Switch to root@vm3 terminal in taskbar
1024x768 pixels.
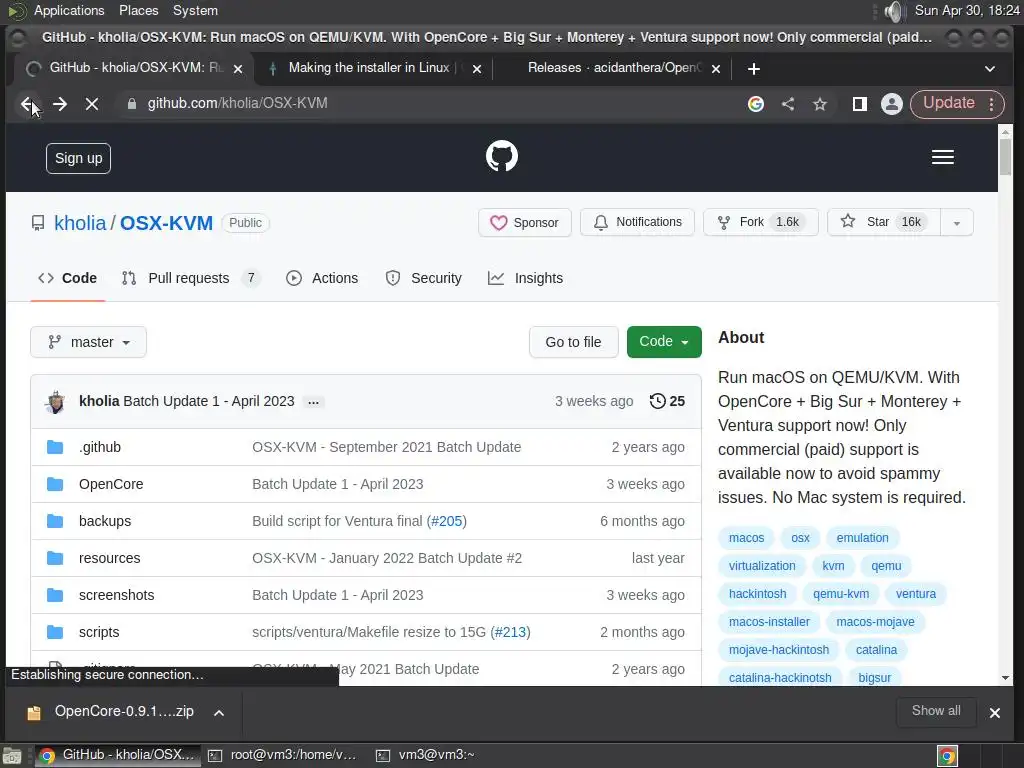coord(283,756)
